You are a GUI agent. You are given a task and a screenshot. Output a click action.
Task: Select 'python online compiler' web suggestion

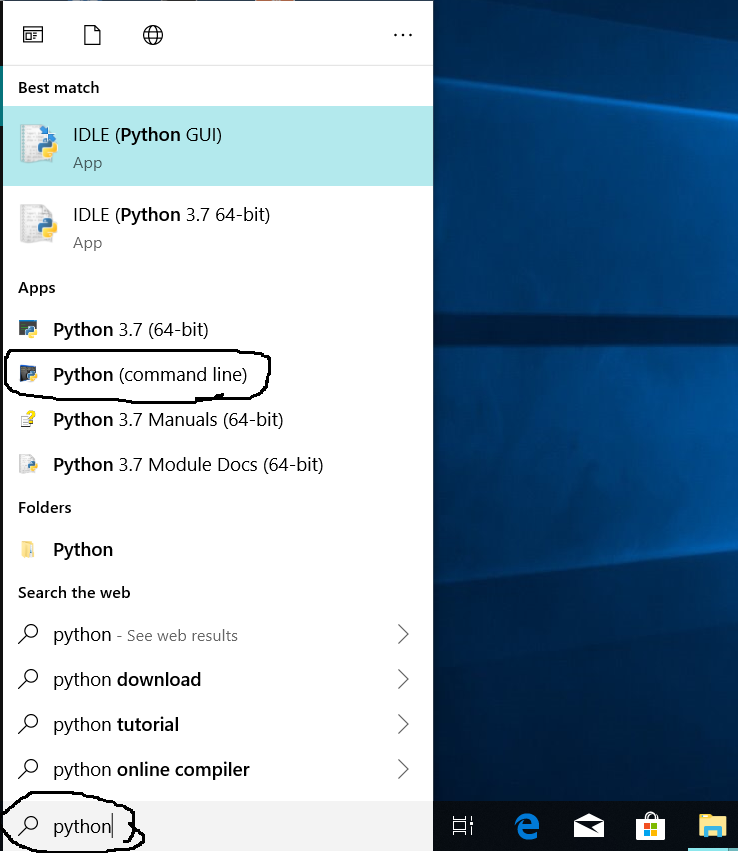(218, 769)
